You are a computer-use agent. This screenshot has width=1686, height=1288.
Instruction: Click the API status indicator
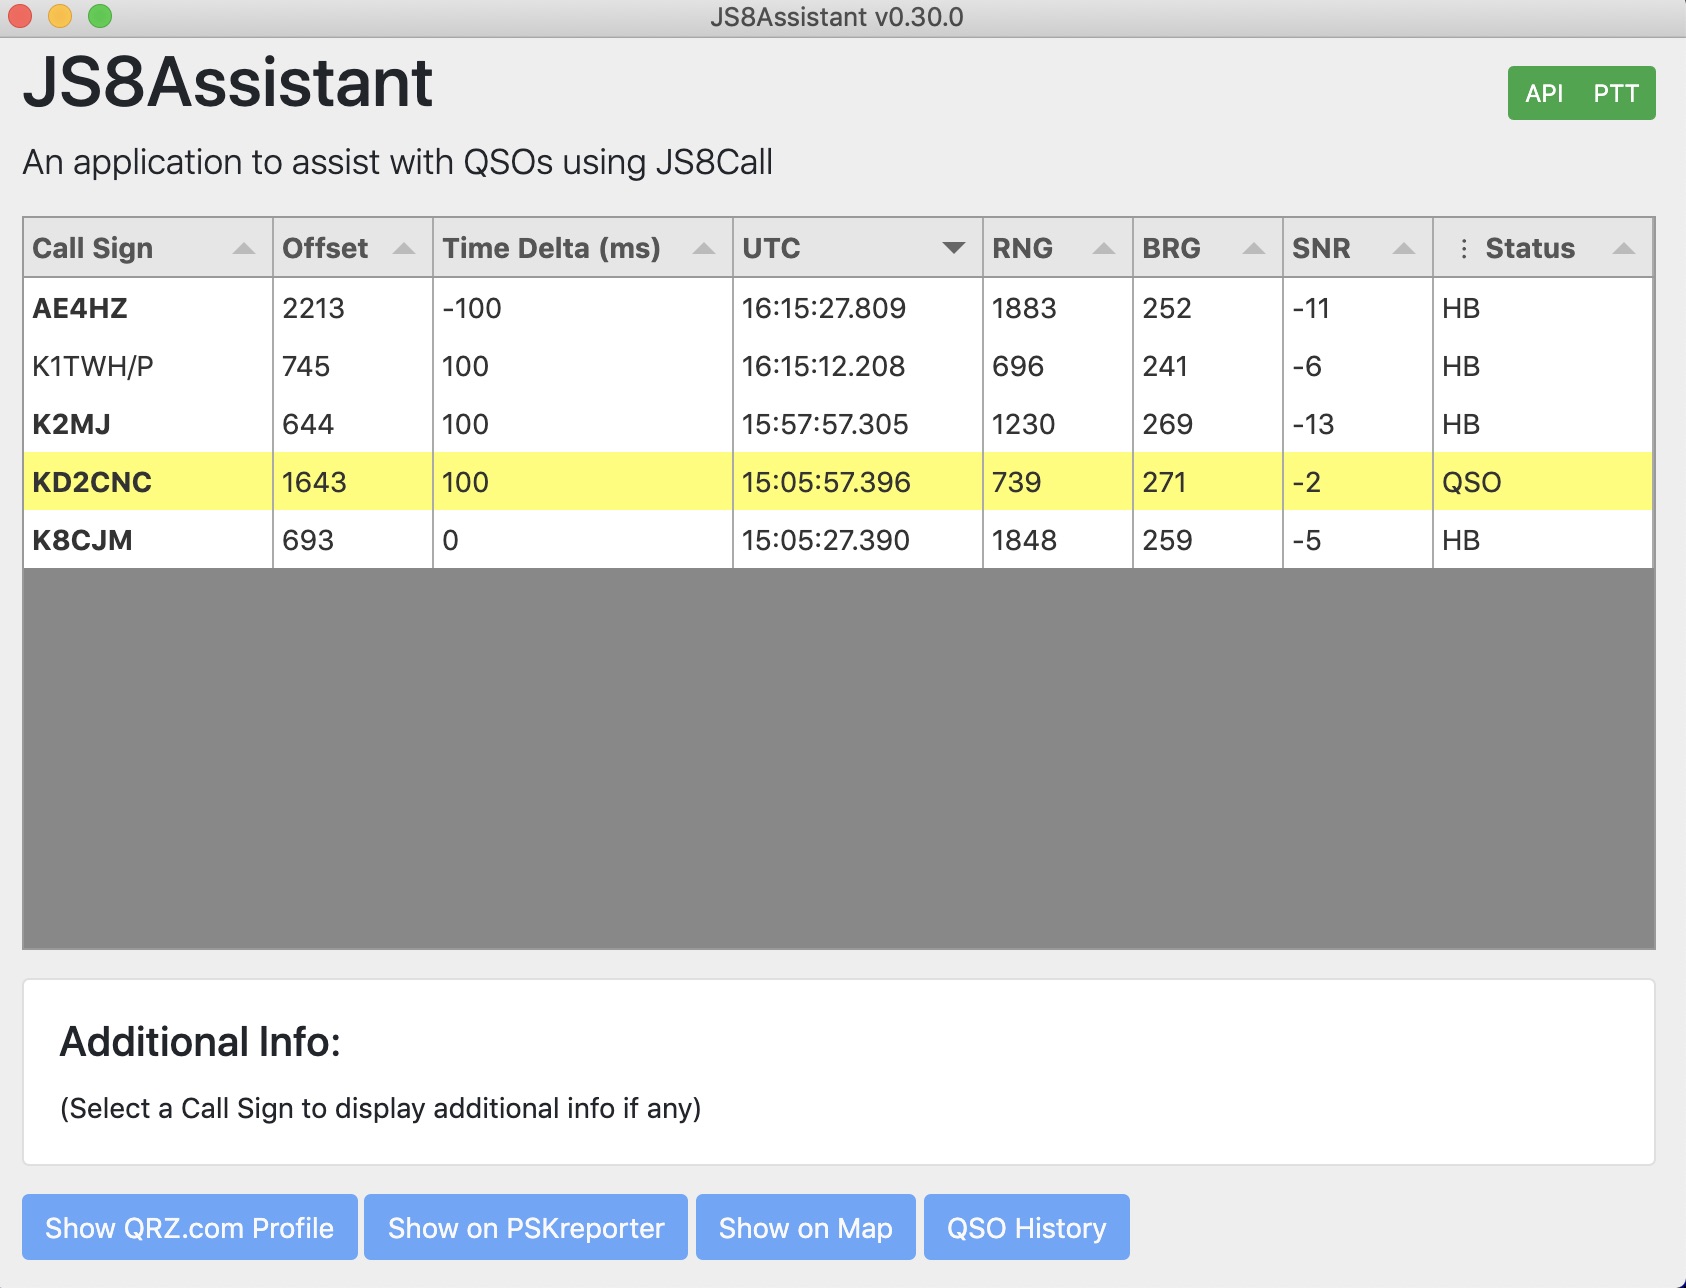[x=1544, y=94]
